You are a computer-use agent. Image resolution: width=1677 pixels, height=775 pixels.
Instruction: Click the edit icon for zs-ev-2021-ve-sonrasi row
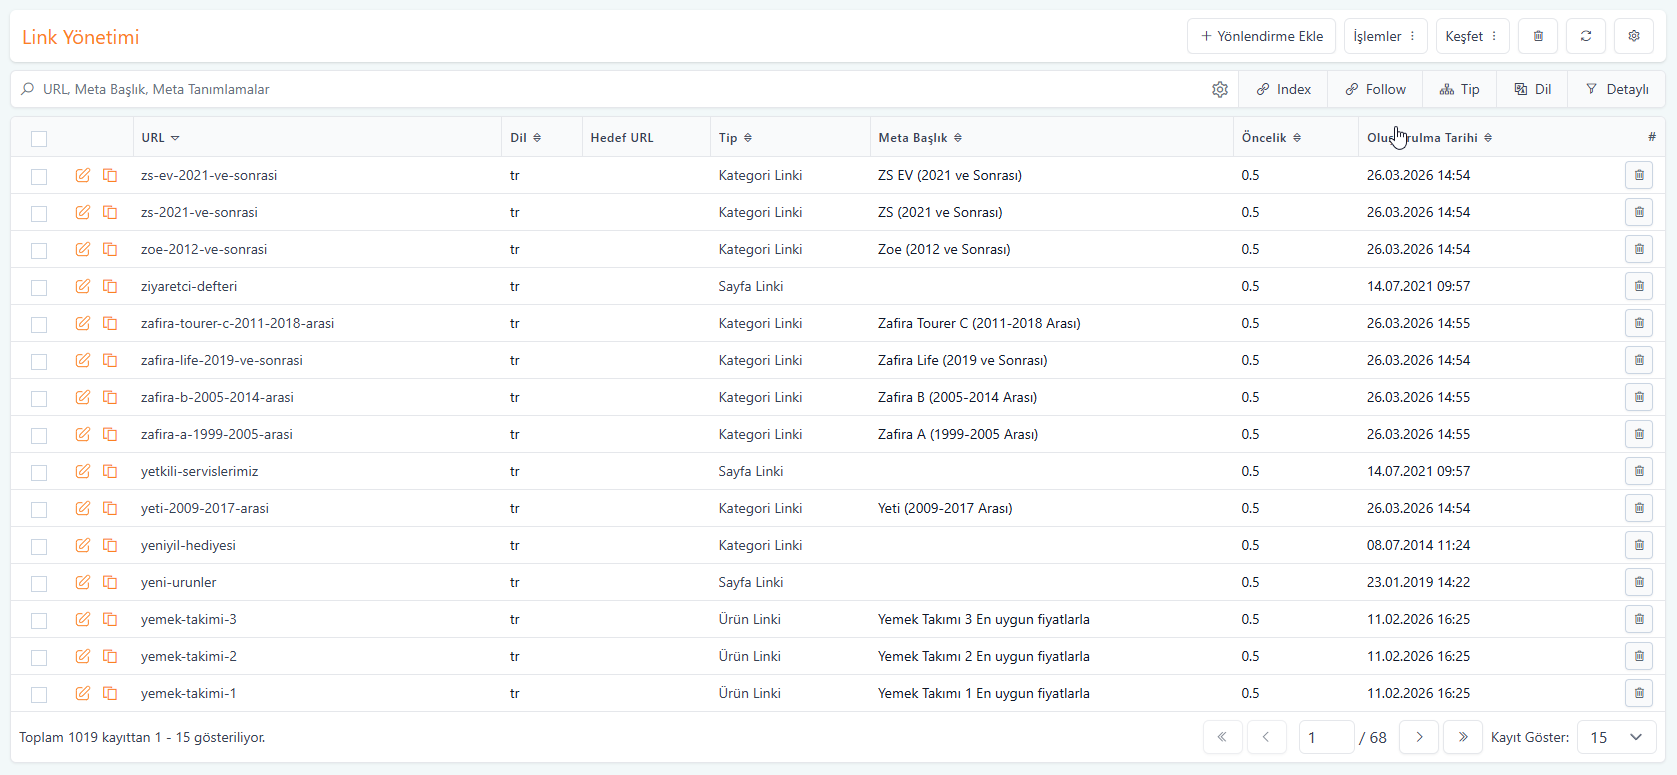pos(83,175)
